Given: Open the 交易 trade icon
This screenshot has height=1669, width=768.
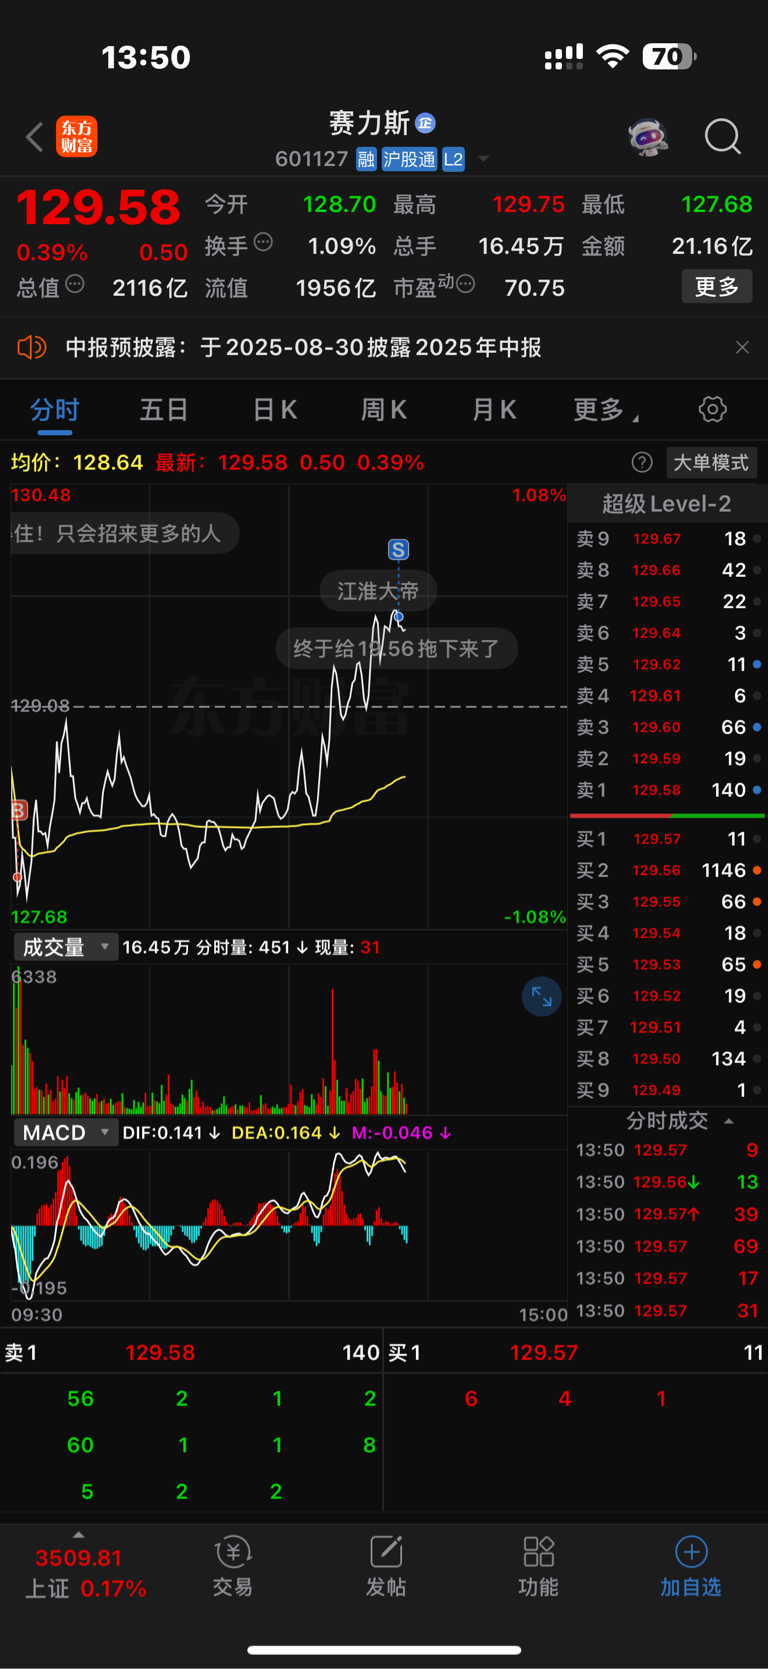Looking at the screenshot, I should click(x=232, y=1566).
